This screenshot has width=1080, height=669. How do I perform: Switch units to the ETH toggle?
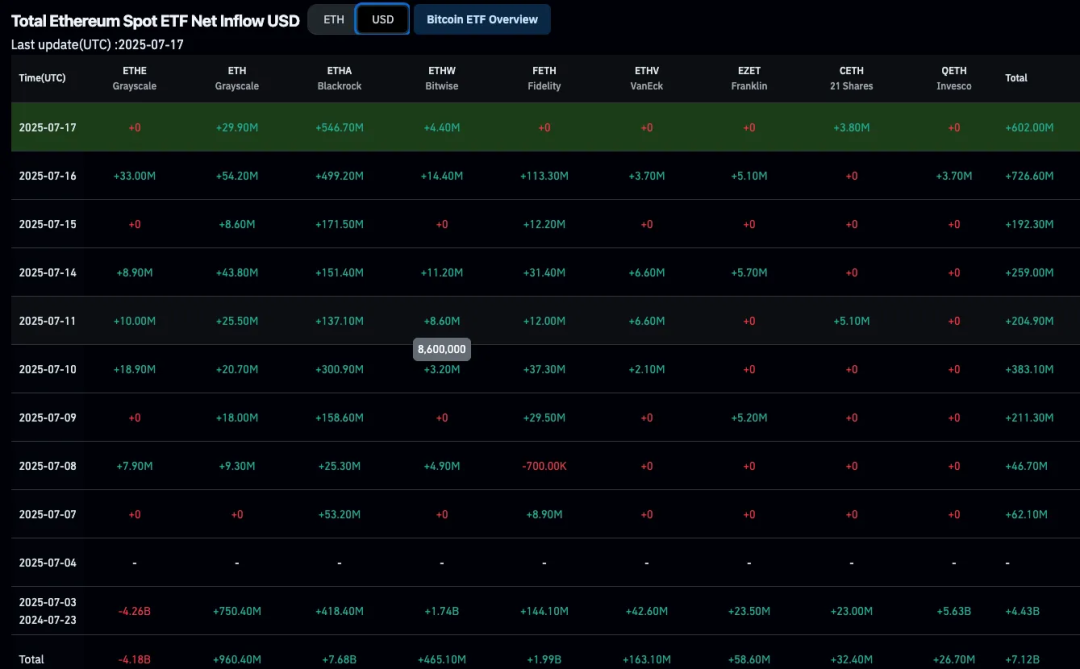tap(334, 19)
